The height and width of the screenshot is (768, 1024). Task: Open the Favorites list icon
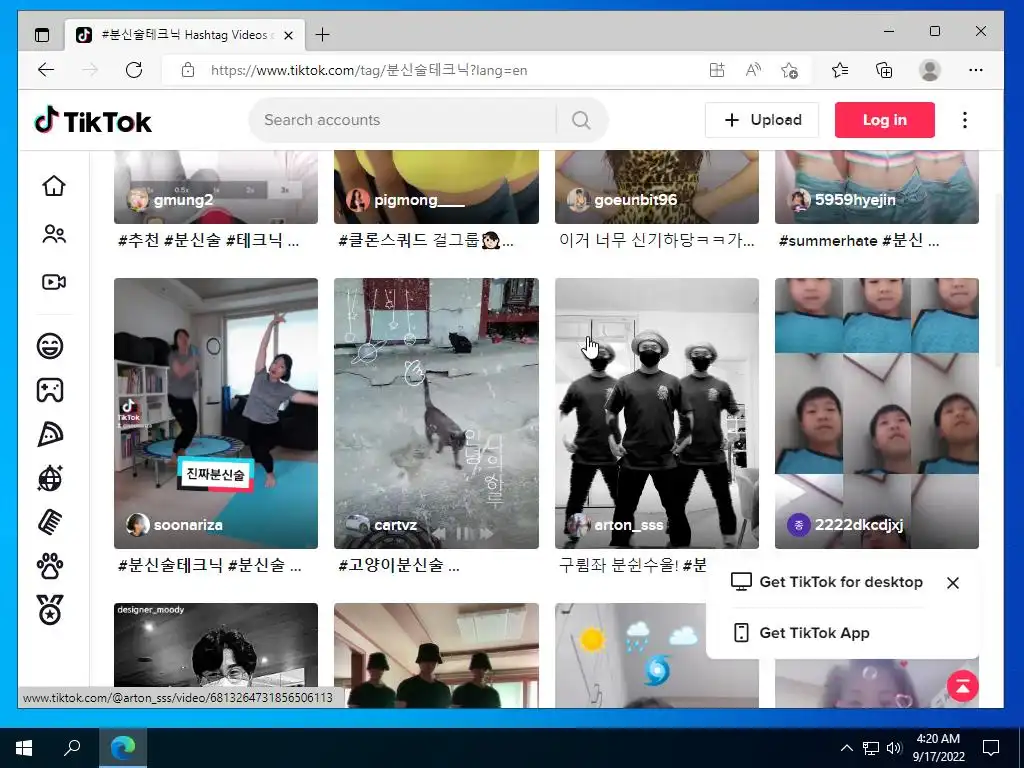pos(840,70)
